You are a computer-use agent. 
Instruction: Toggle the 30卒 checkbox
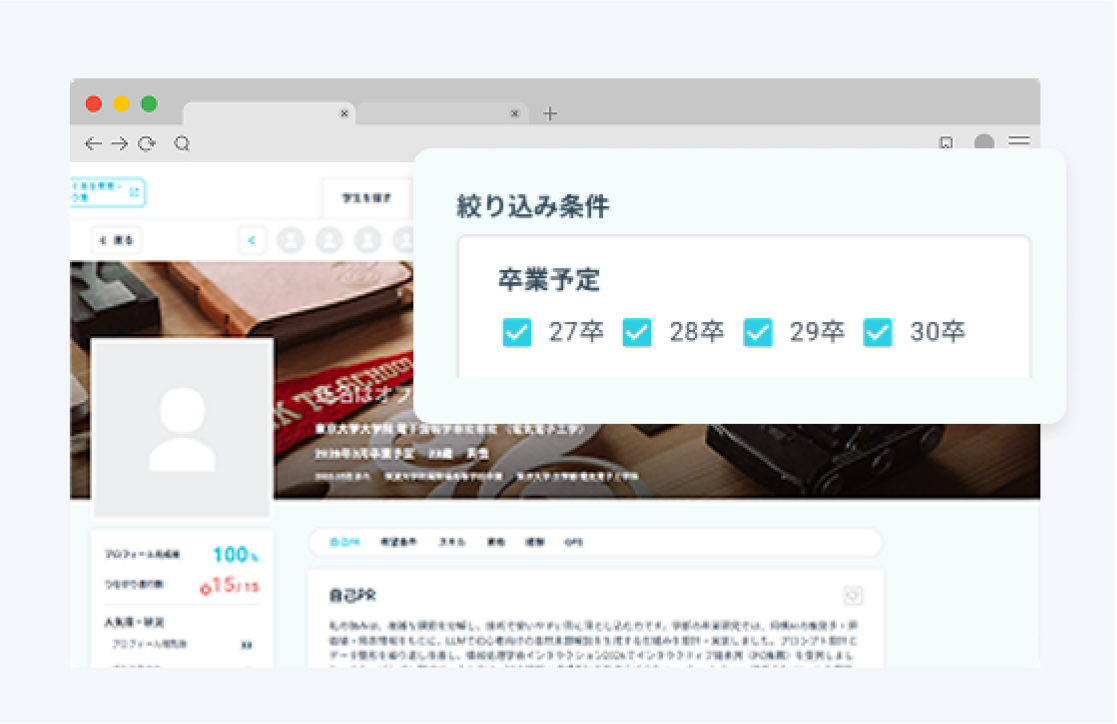pyautogui.click(x=878, y=332)
